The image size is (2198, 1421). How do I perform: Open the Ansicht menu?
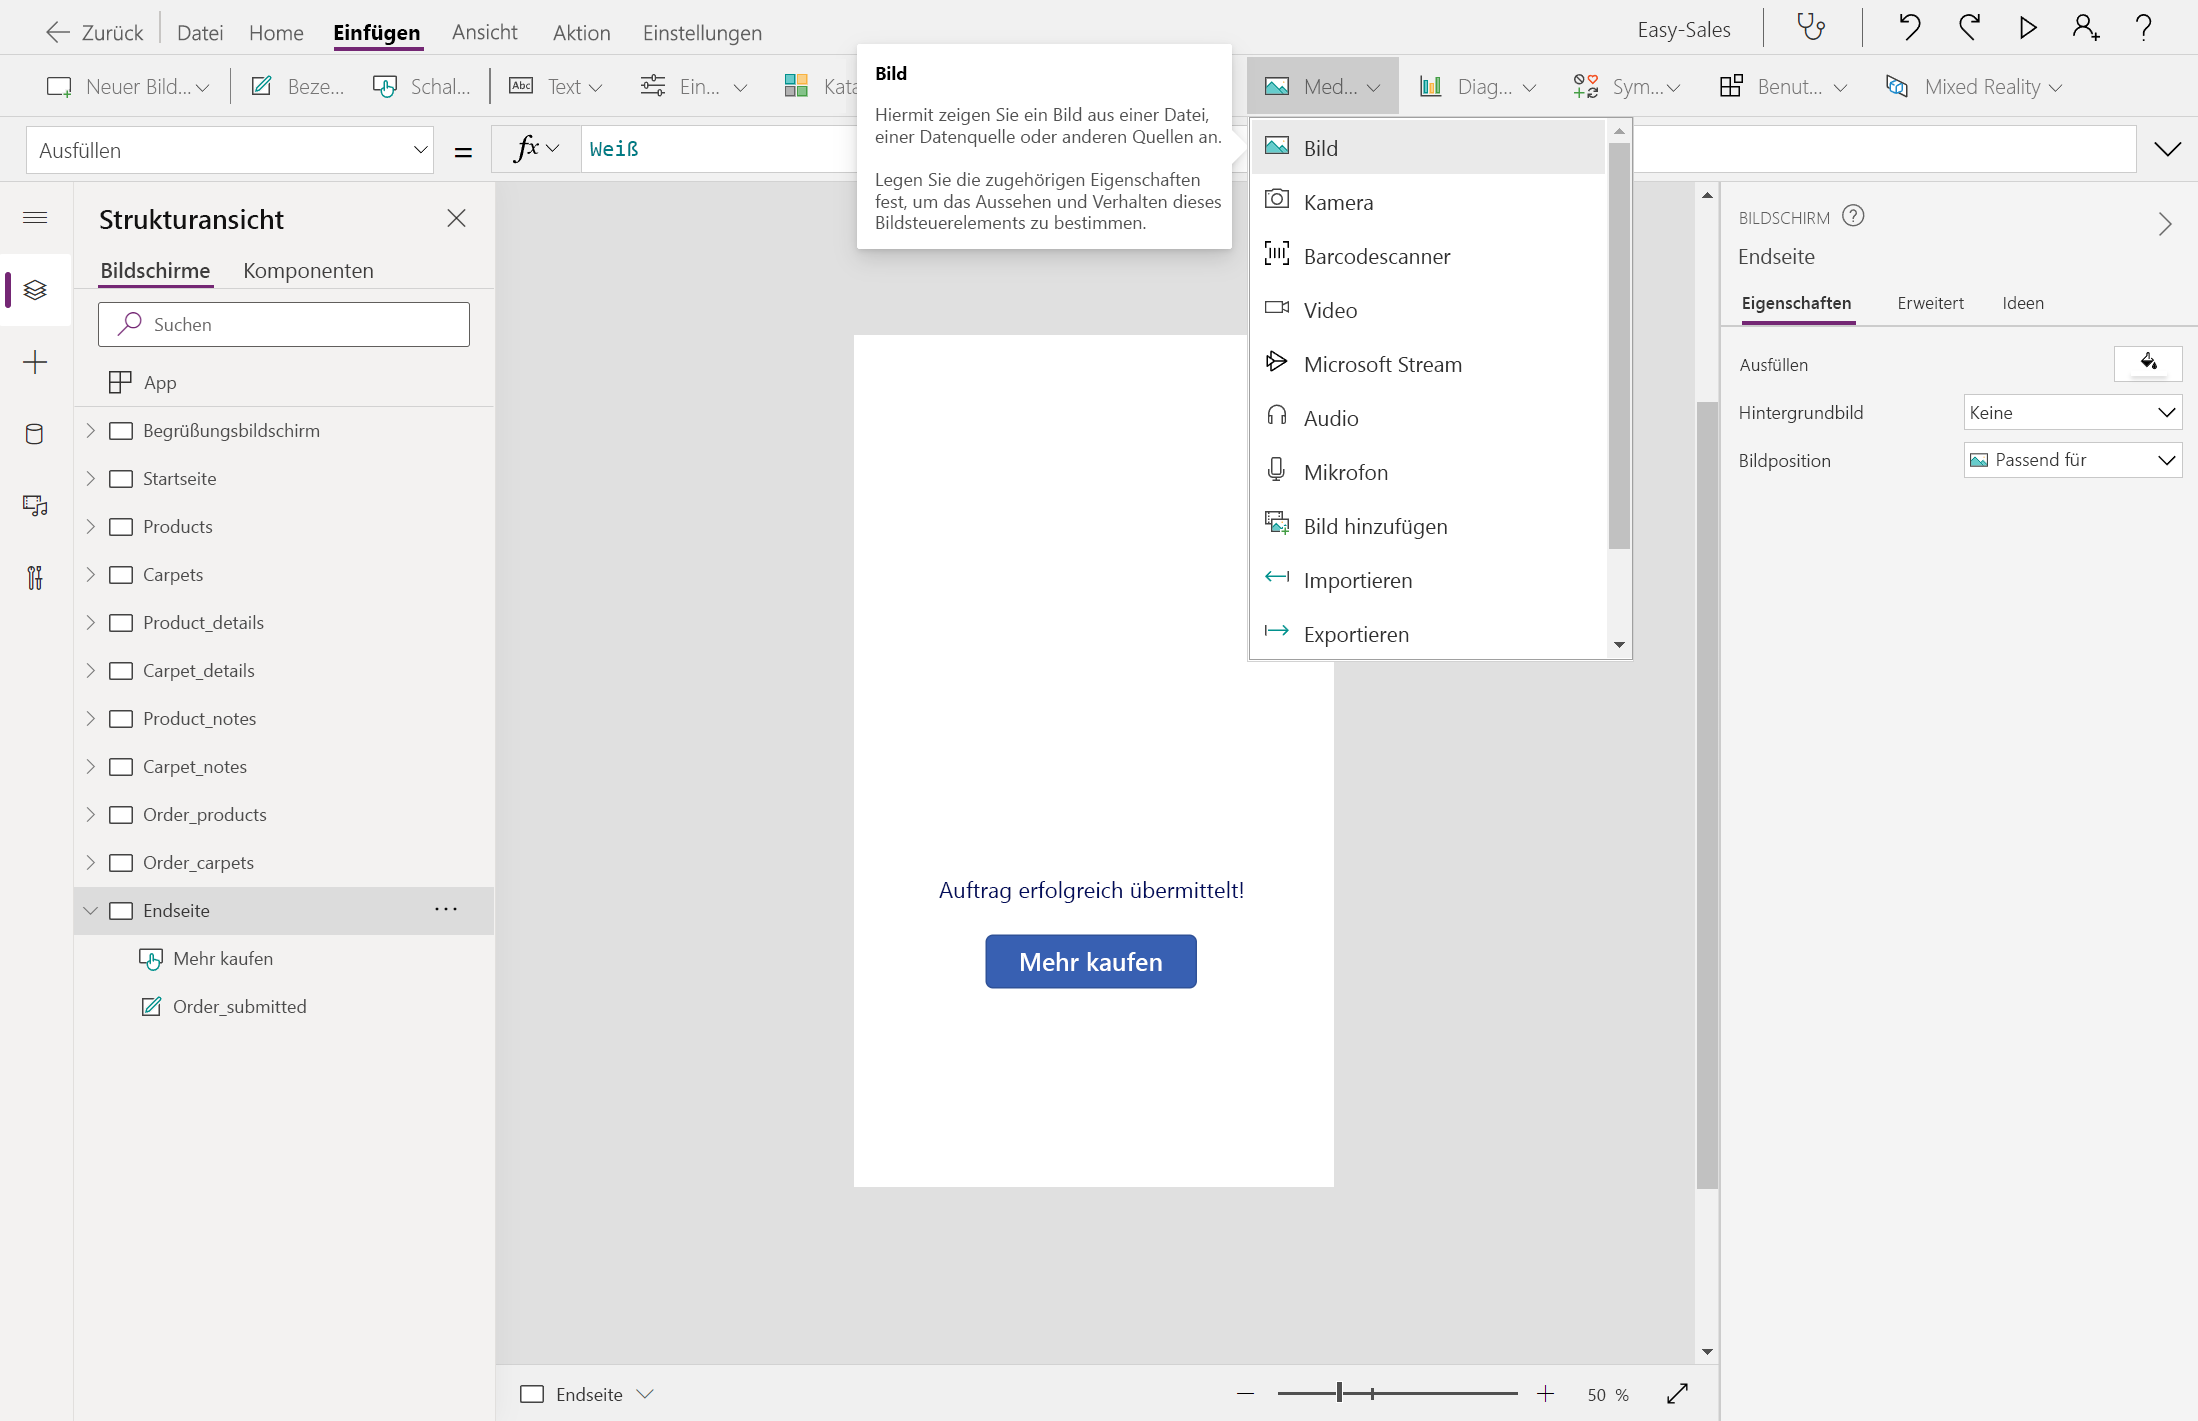coord(484,32)
